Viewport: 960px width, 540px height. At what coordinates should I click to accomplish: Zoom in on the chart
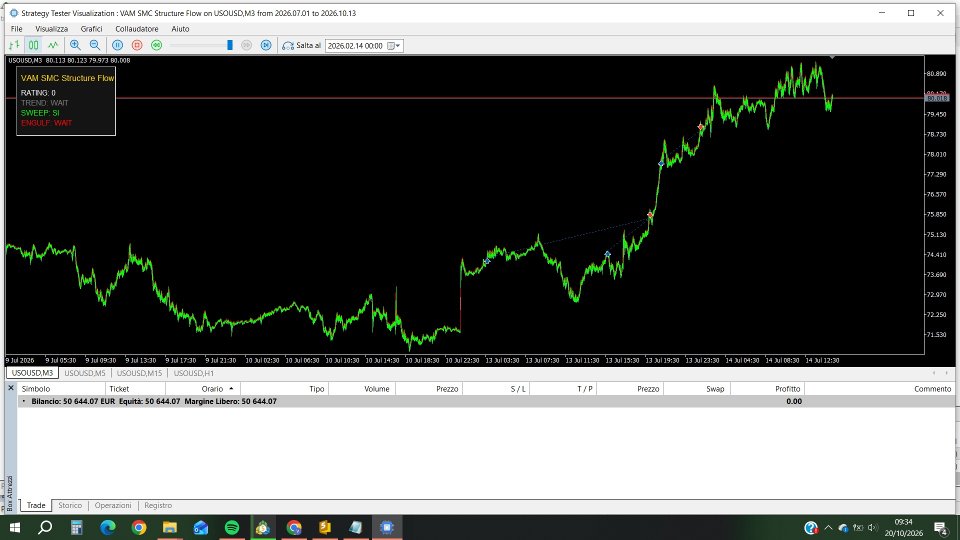[75, 45]
